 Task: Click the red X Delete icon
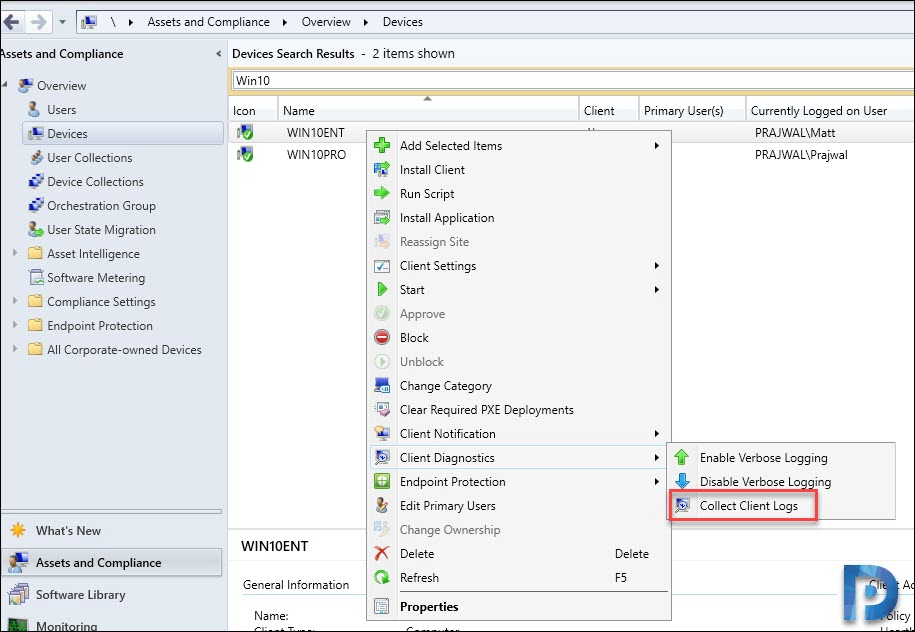tap(382, 553)
